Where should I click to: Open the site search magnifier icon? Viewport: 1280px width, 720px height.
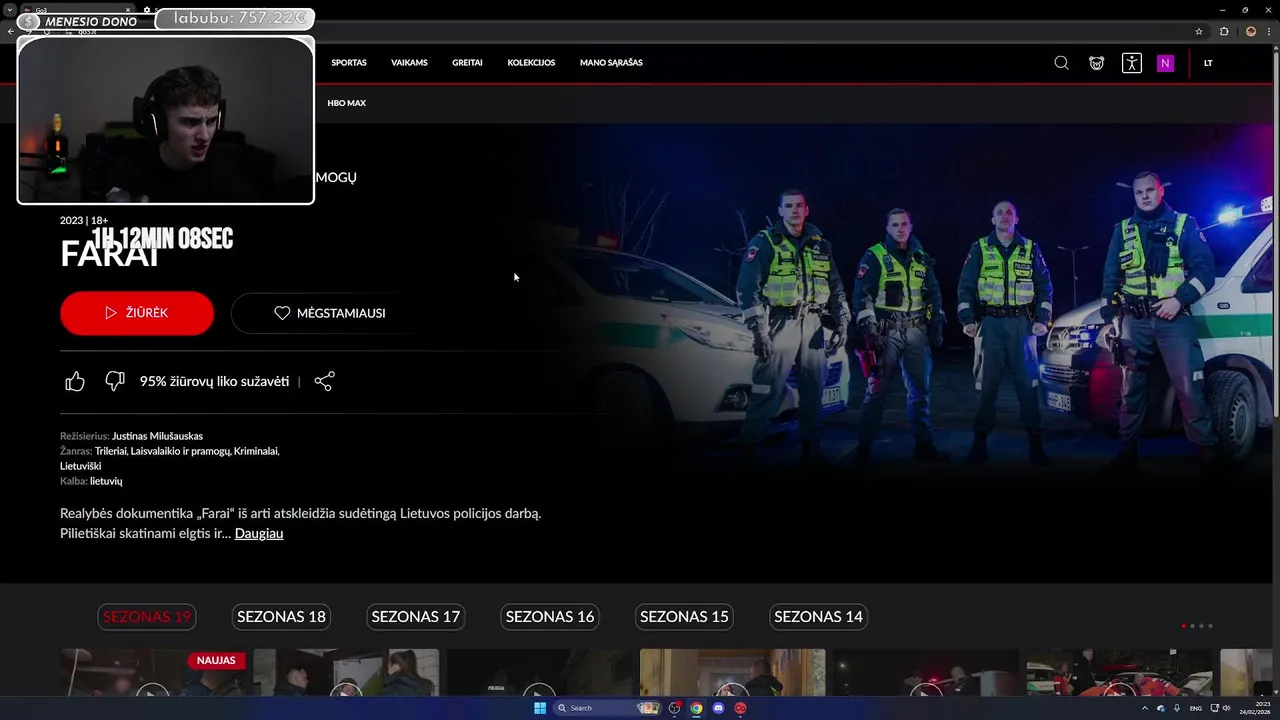coord(1061,63)
